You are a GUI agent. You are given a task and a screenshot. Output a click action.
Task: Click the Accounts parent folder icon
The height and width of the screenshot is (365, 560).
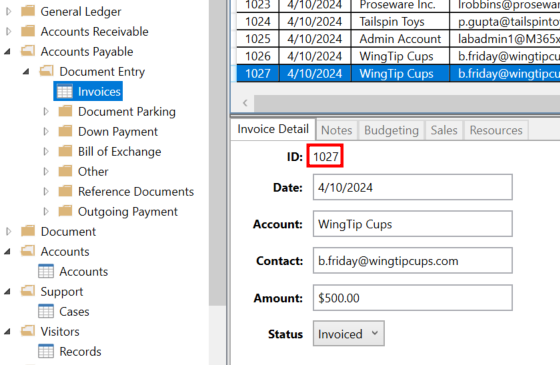tap(28, 251)
